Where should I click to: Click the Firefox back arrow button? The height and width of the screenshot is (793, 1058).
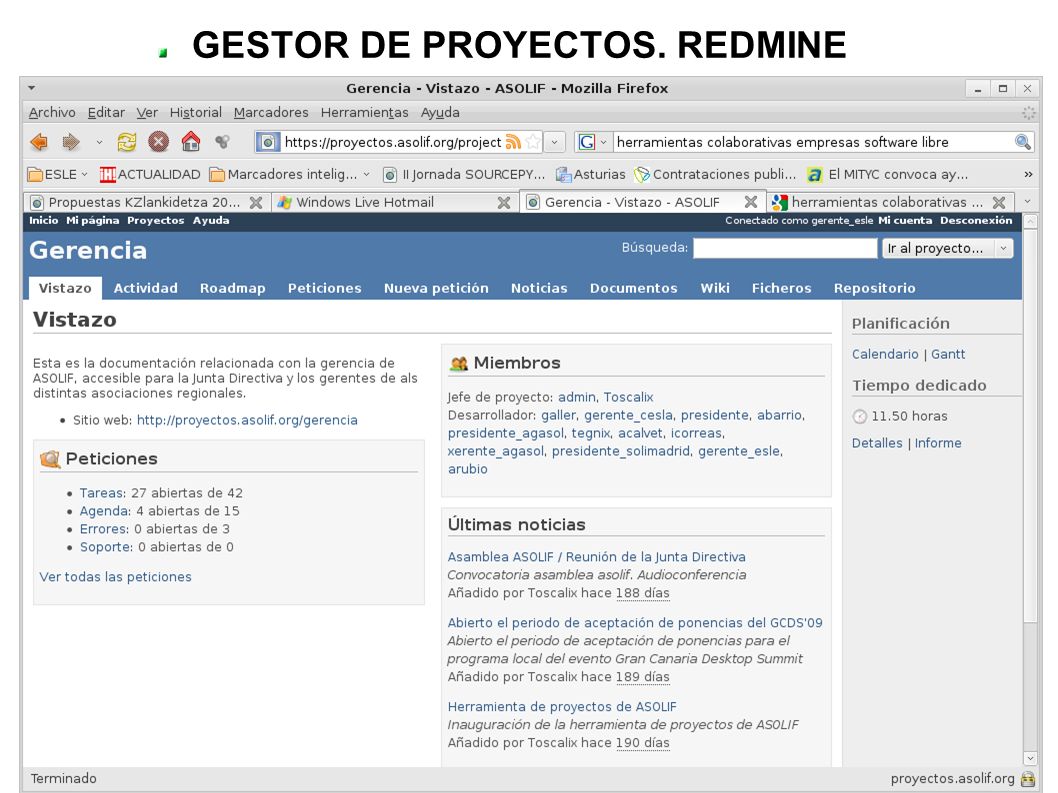40,142
